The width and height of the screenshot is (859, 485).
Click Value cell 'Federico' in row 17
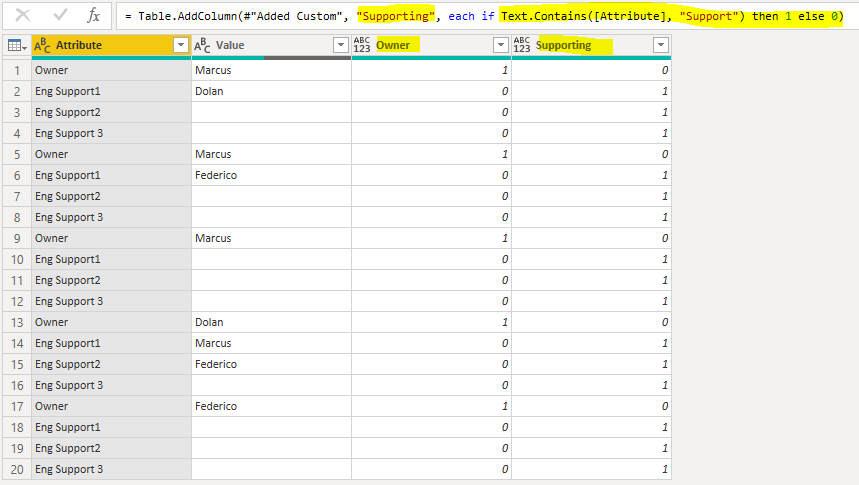271,406
